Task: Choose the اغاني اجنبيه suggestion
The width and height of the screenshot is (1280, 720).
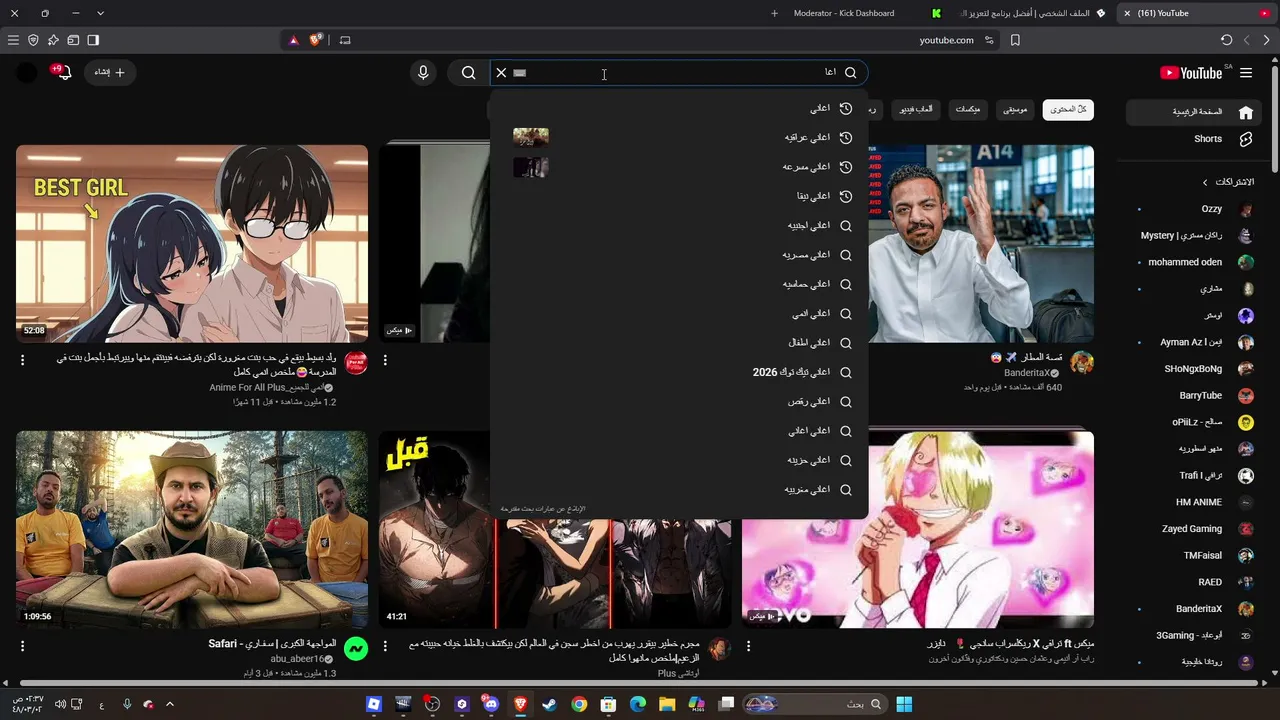Action: click(x=680, y=226)
